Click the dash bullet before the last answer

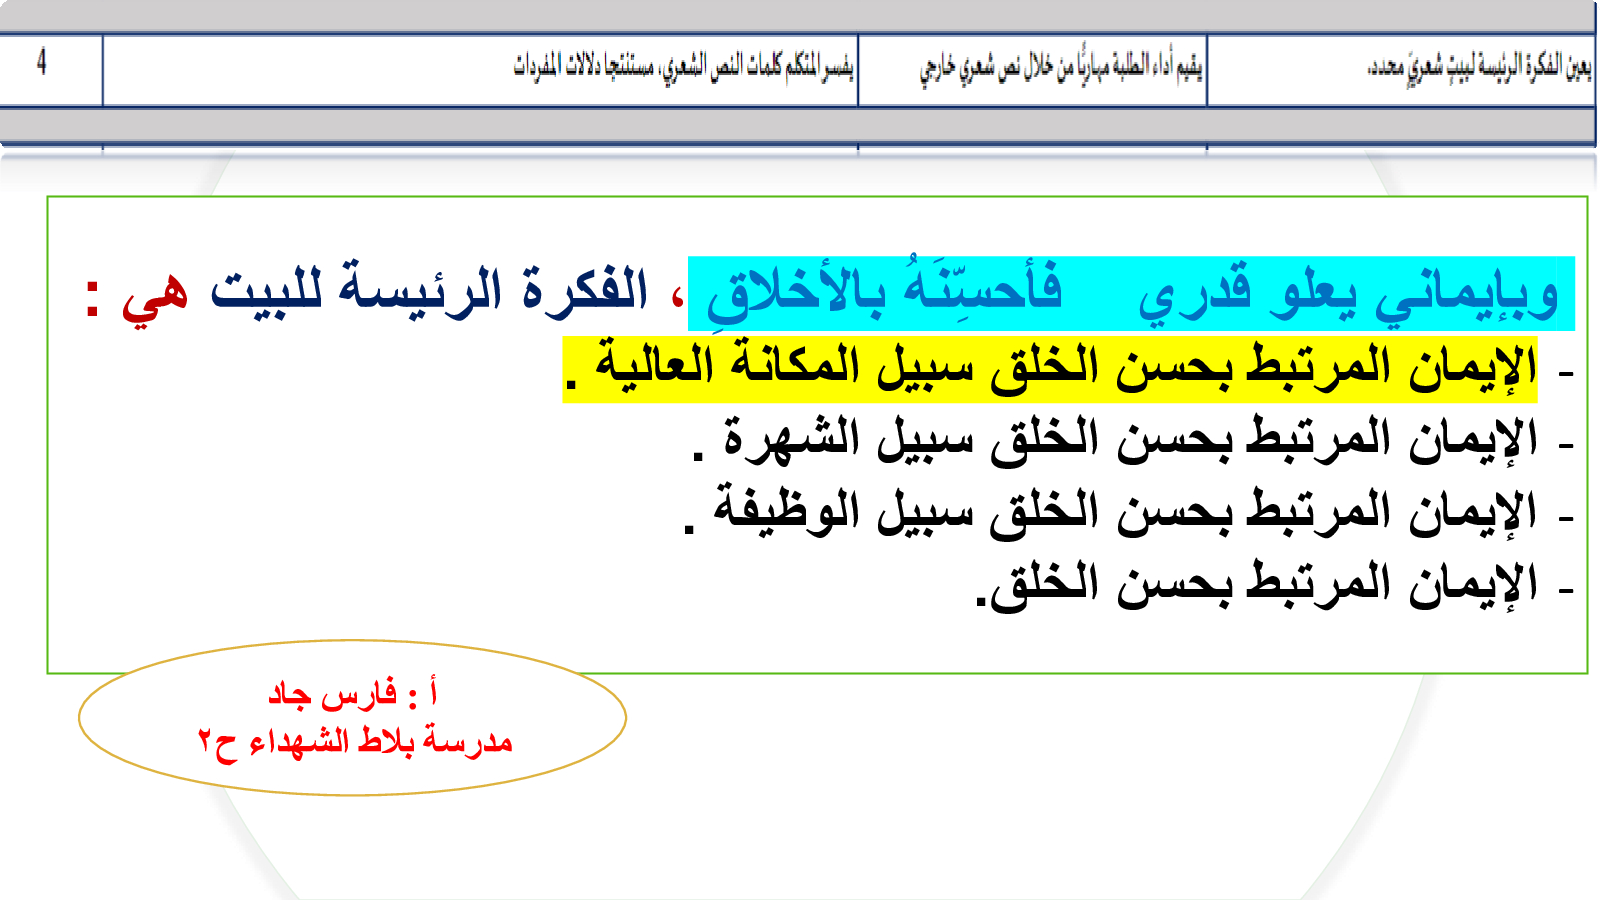click(1565, 592)
